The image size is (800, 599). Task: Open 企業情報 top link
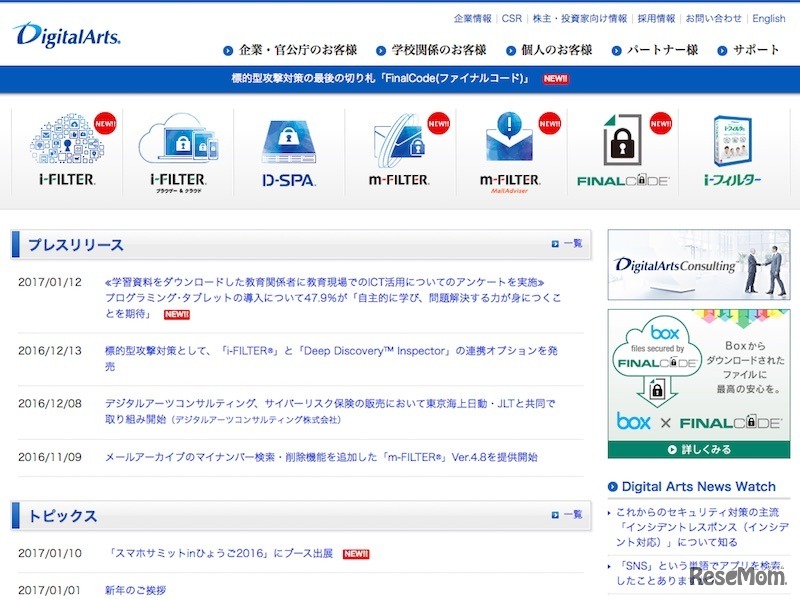pos(472,18)
